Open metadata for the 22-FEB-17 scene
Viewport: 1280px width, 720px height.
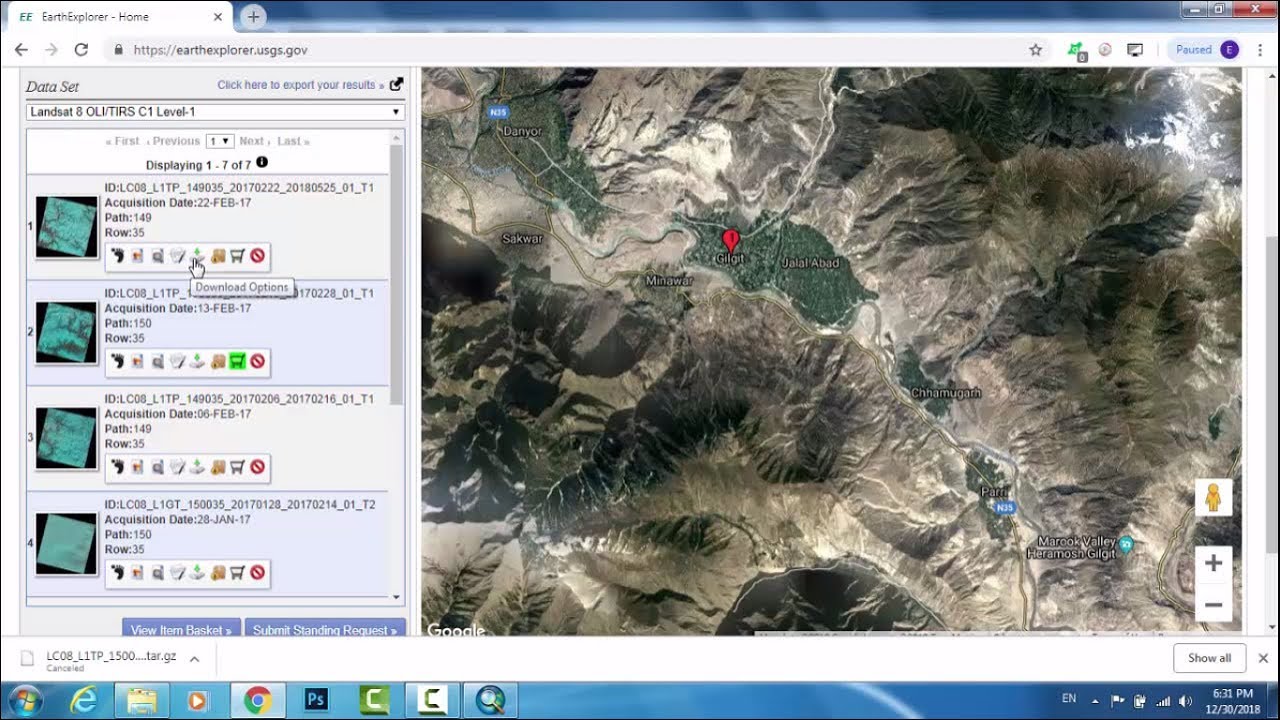point(178,256)
